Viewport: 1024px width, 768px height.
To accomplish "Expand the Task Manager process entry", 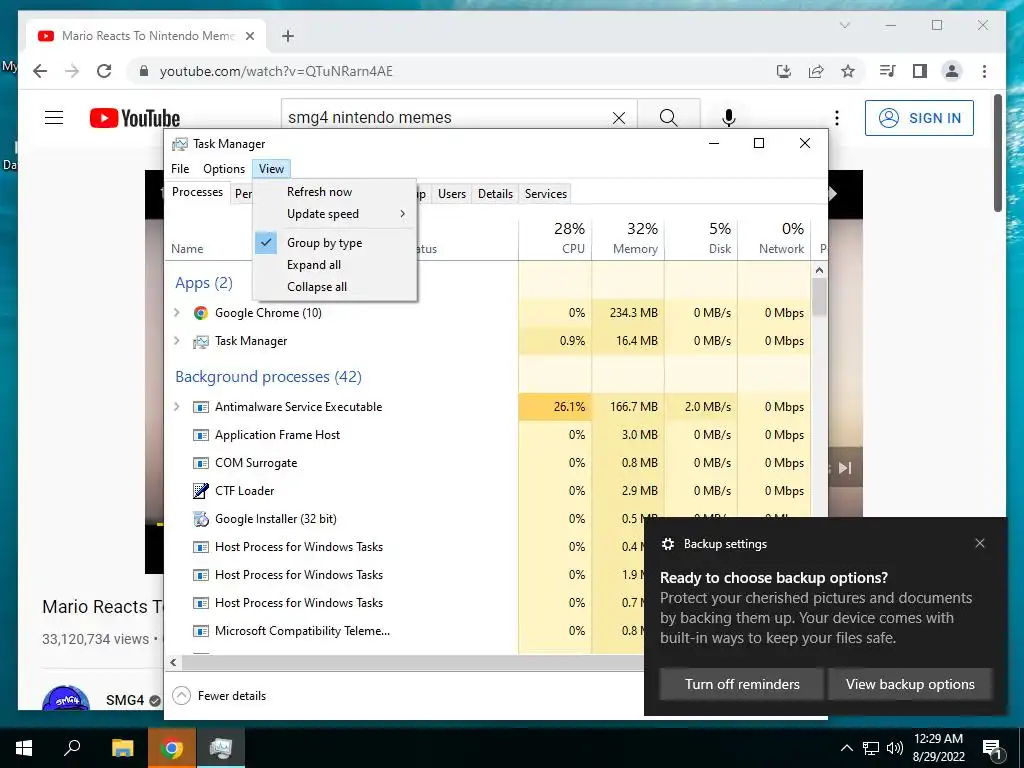I will [x=176, y=341].
